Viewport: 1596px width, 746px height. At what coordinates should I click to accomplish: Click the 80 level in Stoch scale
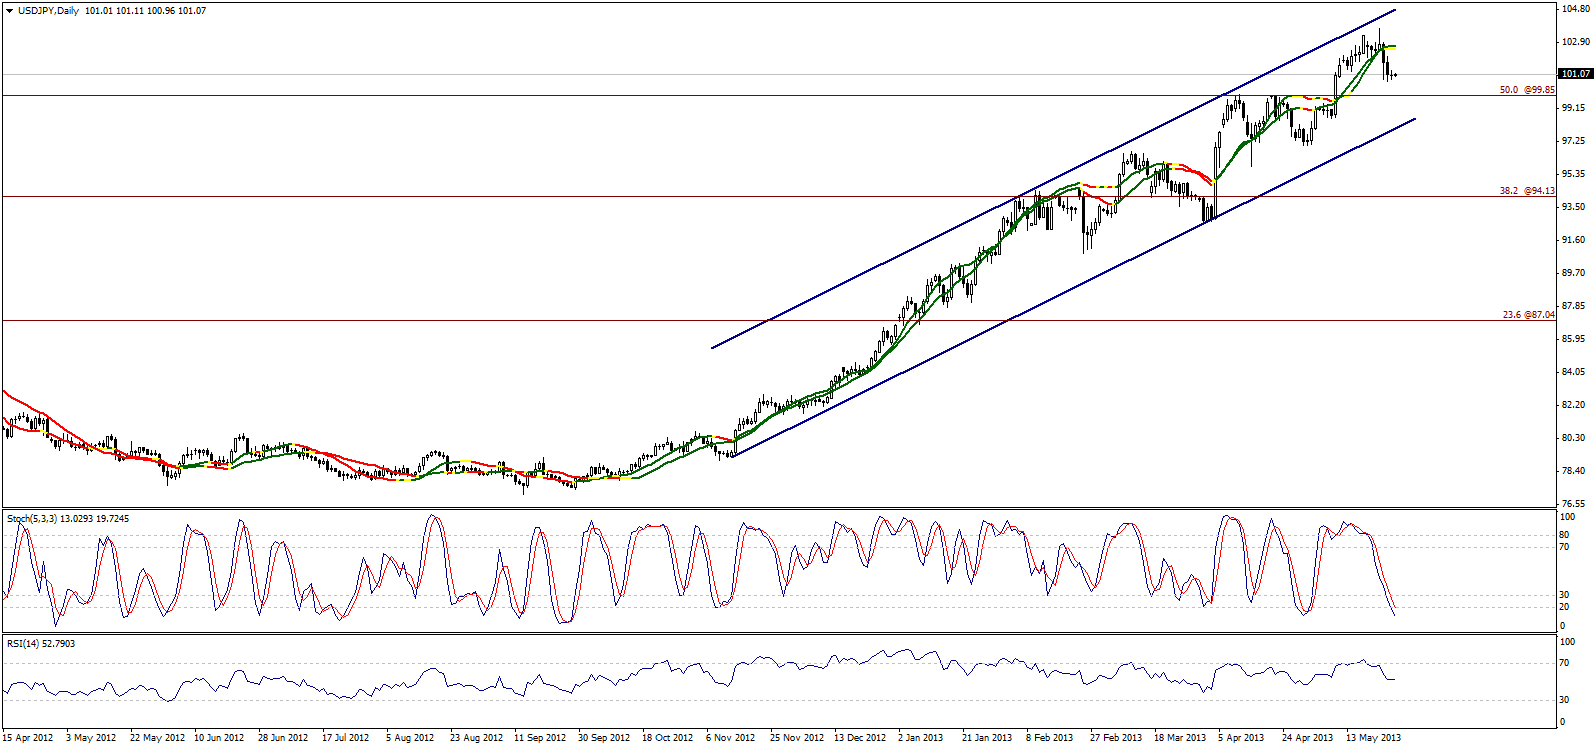click(1565, 536)
